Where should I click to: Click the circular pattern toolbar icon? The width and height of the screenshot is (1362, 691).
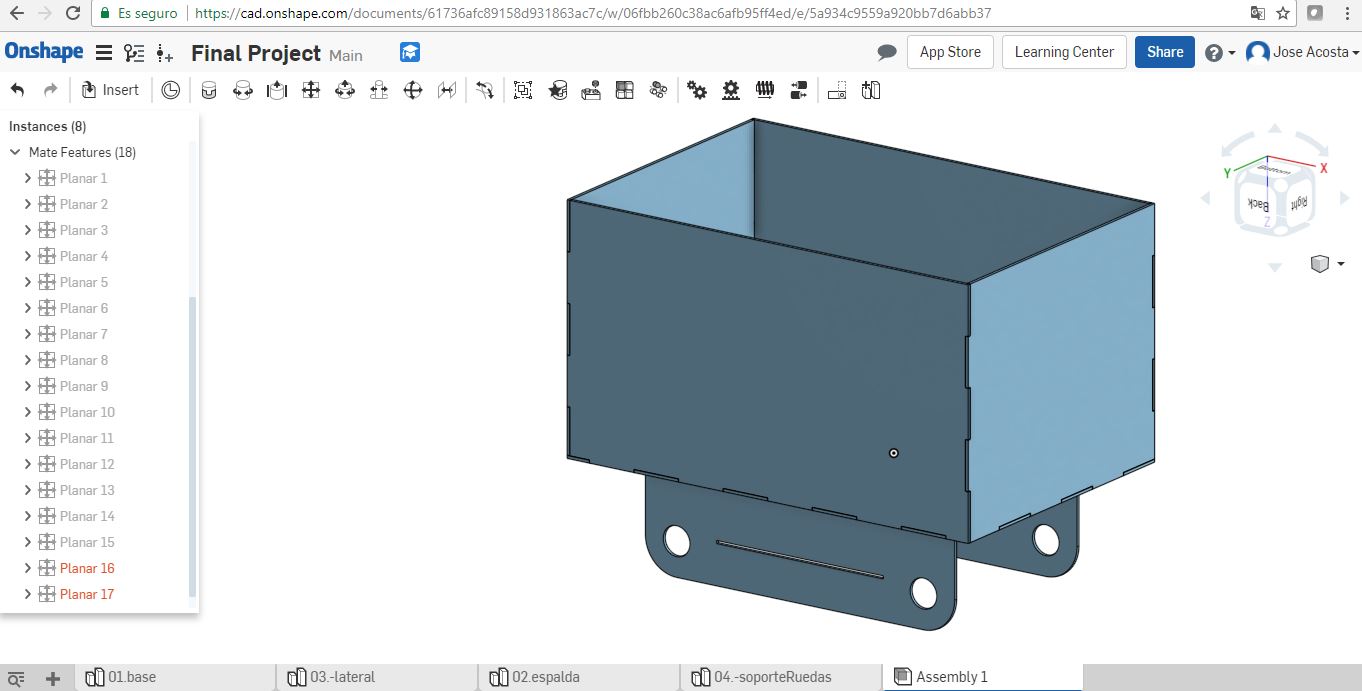pos(658,90)
